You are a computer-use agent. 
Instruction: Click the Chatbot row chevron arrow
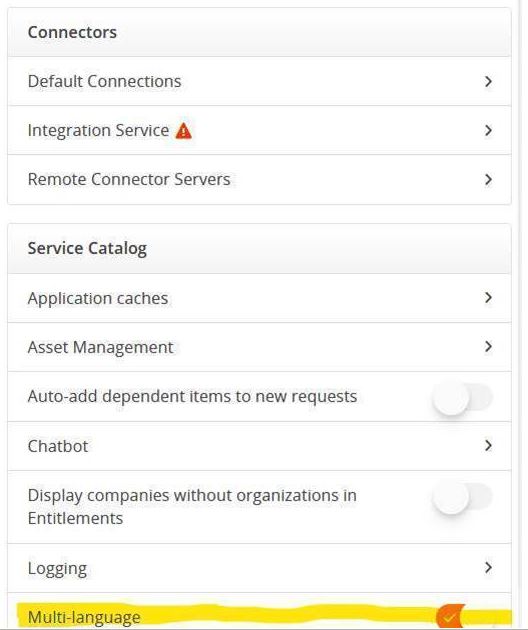488,446
